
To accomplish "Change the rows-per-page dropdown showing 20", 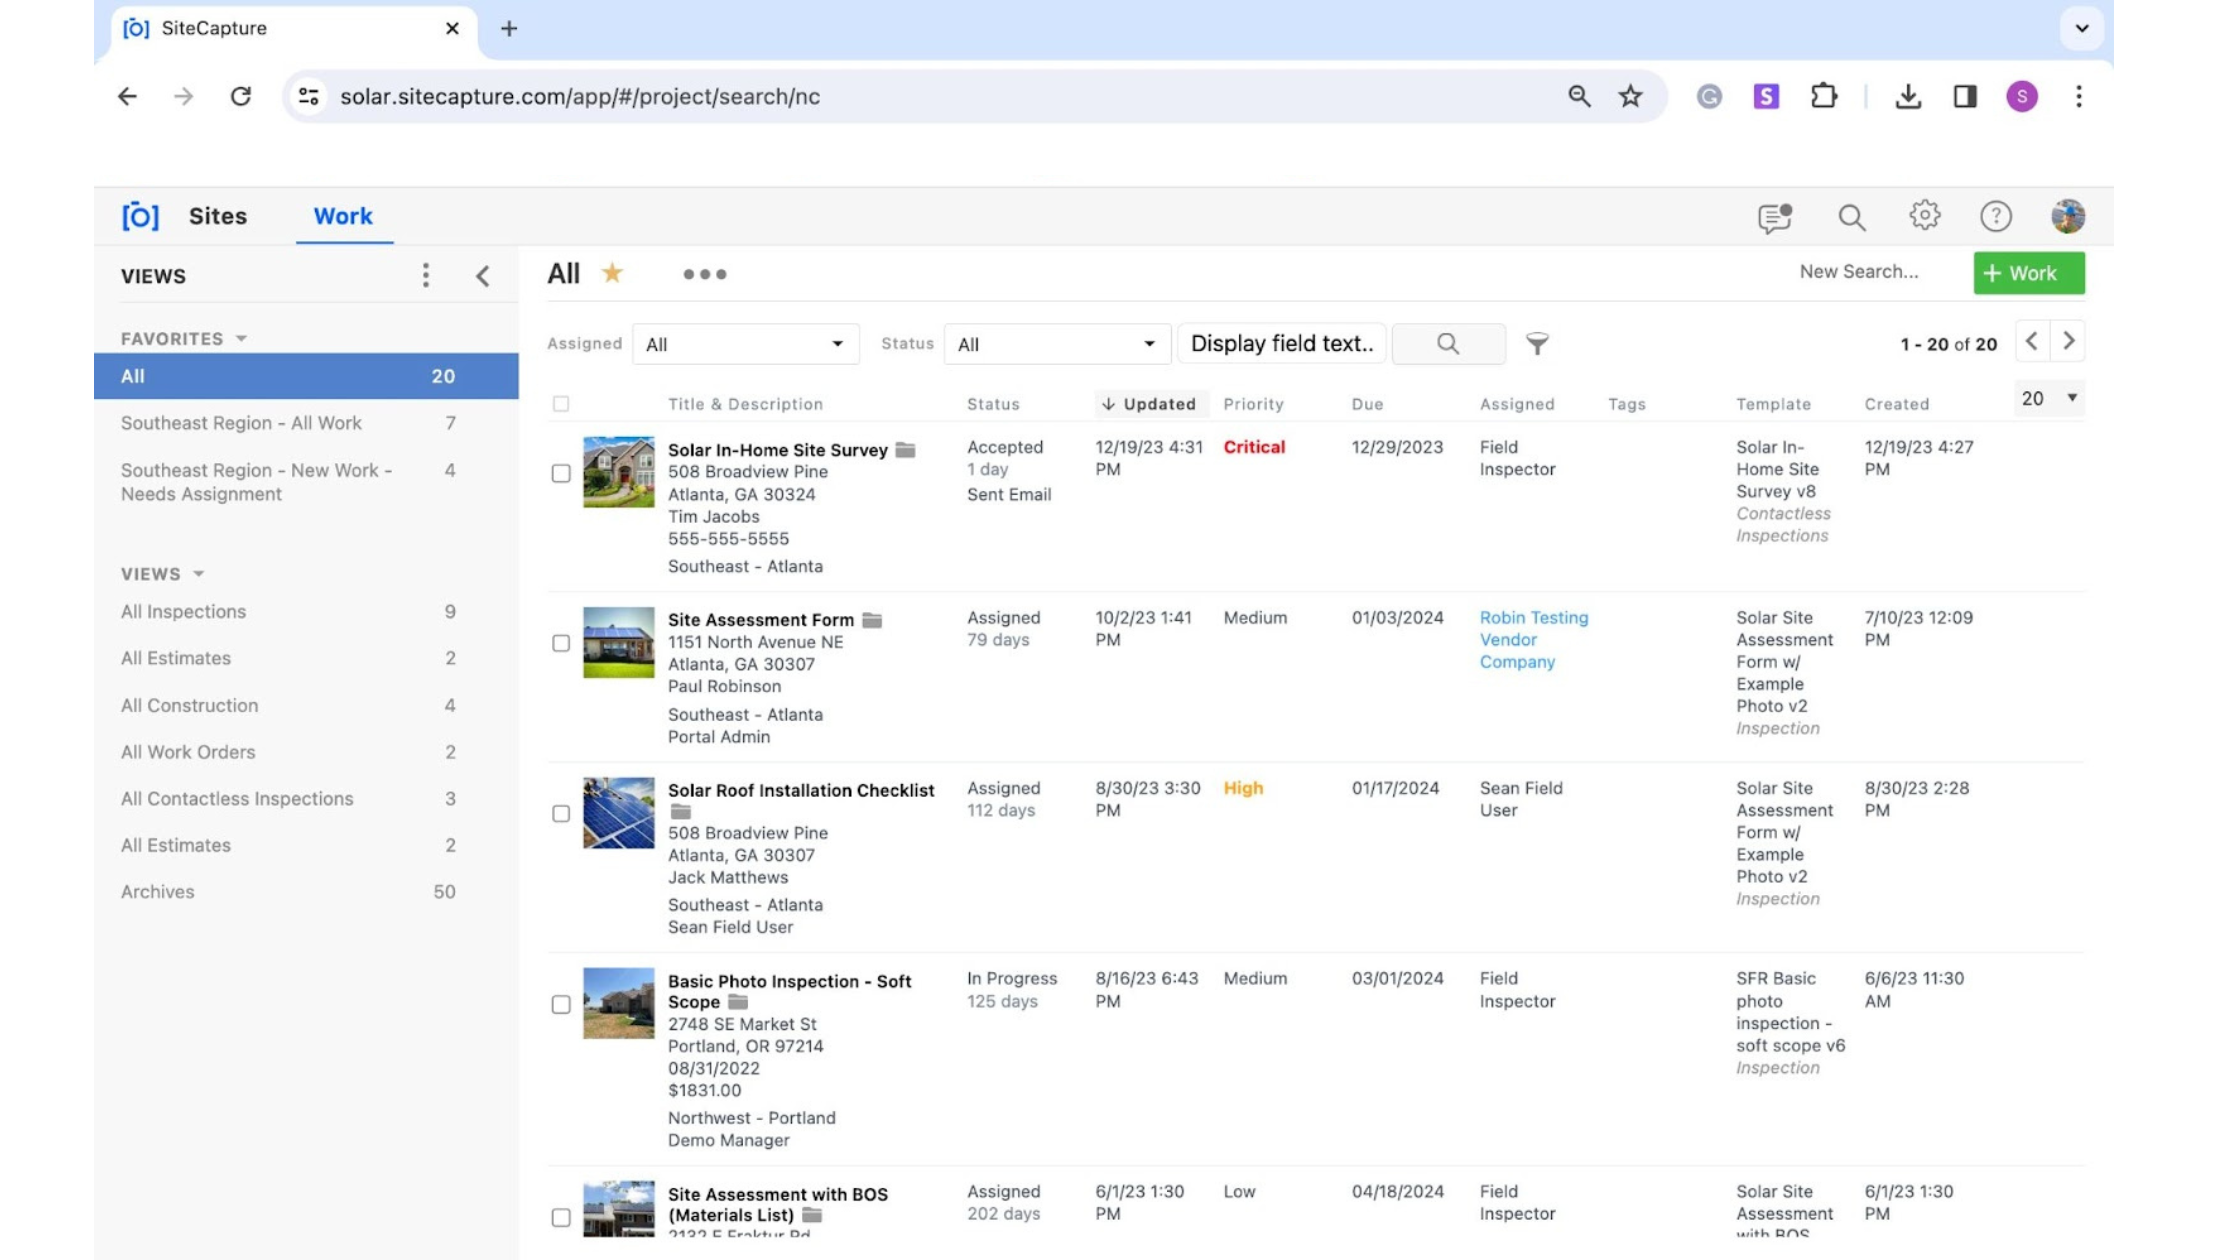I will click(x=2048, y=398).
